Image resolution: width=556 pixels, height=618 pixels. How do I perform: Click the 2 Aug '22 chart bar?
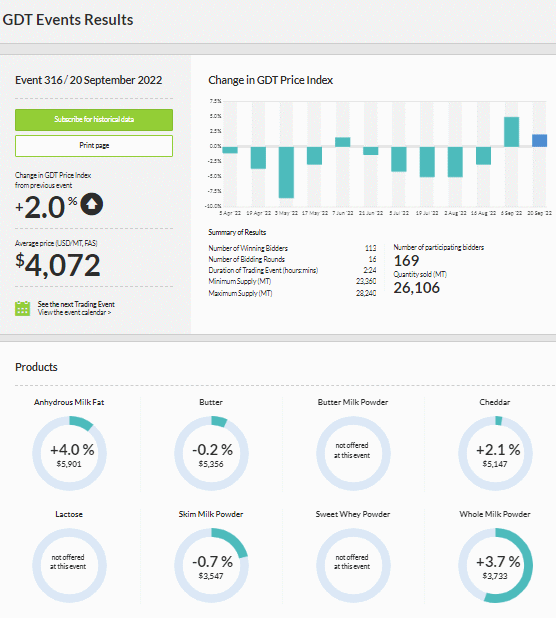pos(455,162)
